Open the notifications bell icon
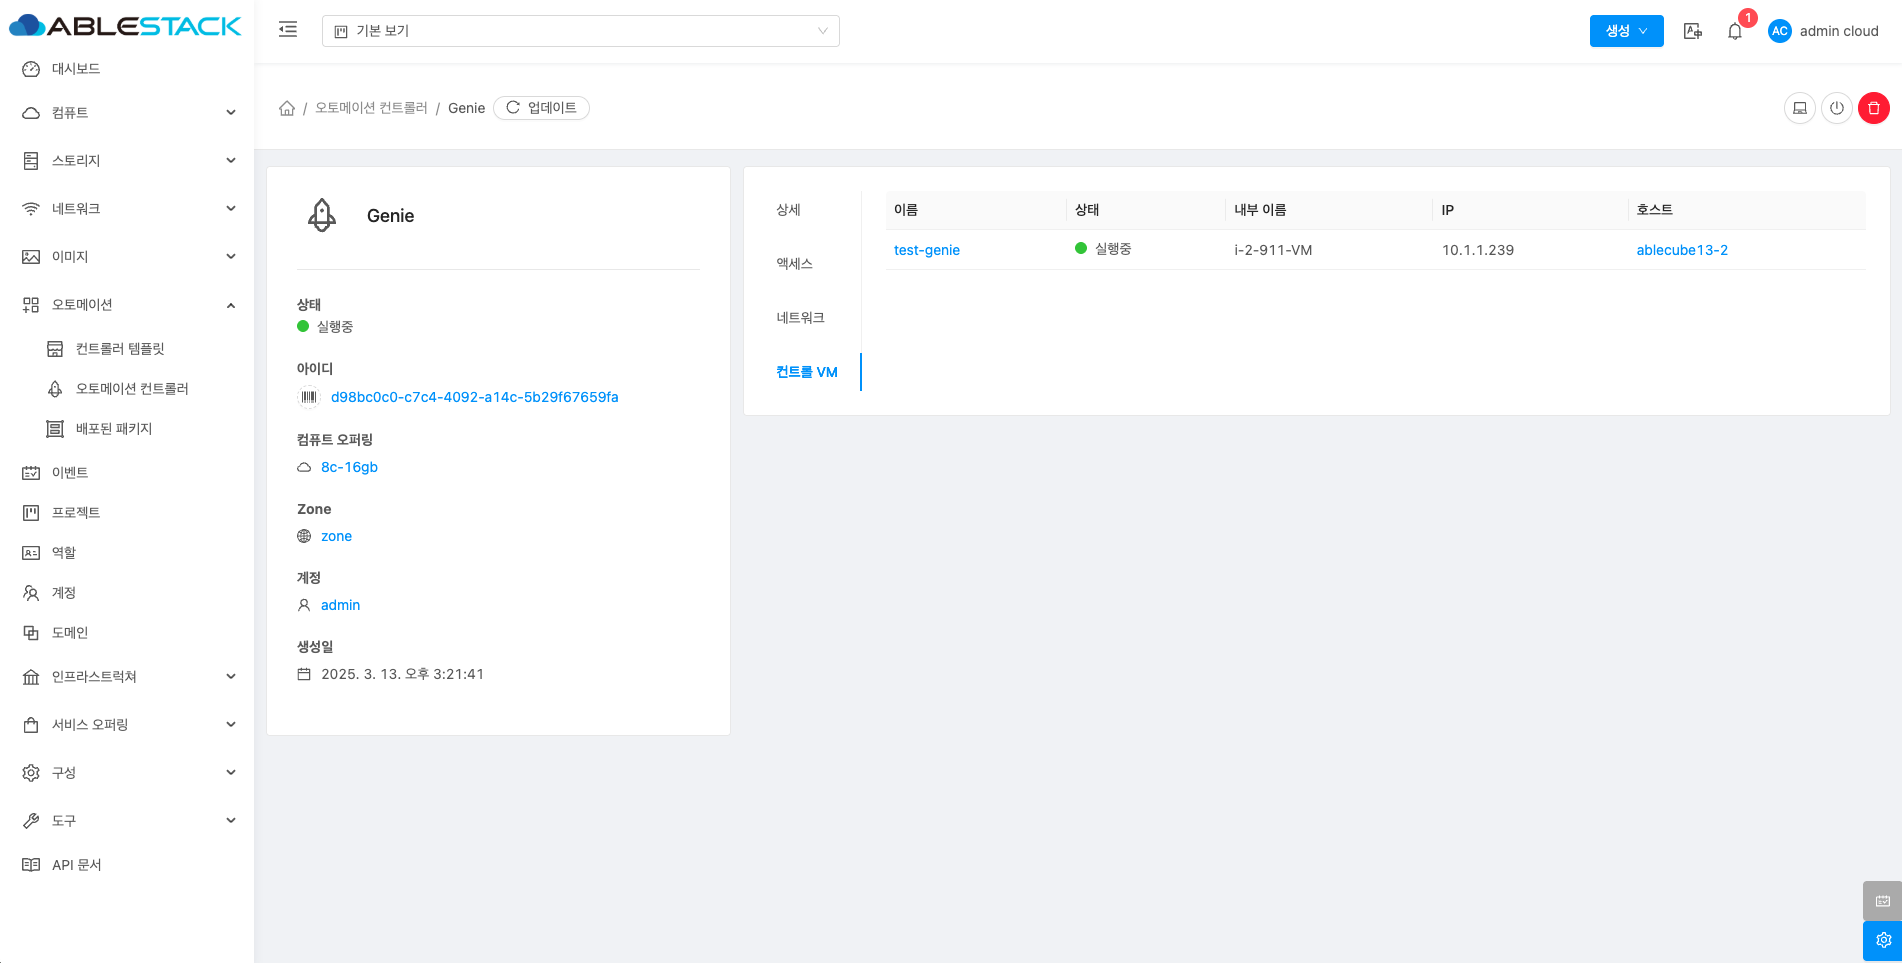The image size is (1902, 963). (x=1735, y=31)
